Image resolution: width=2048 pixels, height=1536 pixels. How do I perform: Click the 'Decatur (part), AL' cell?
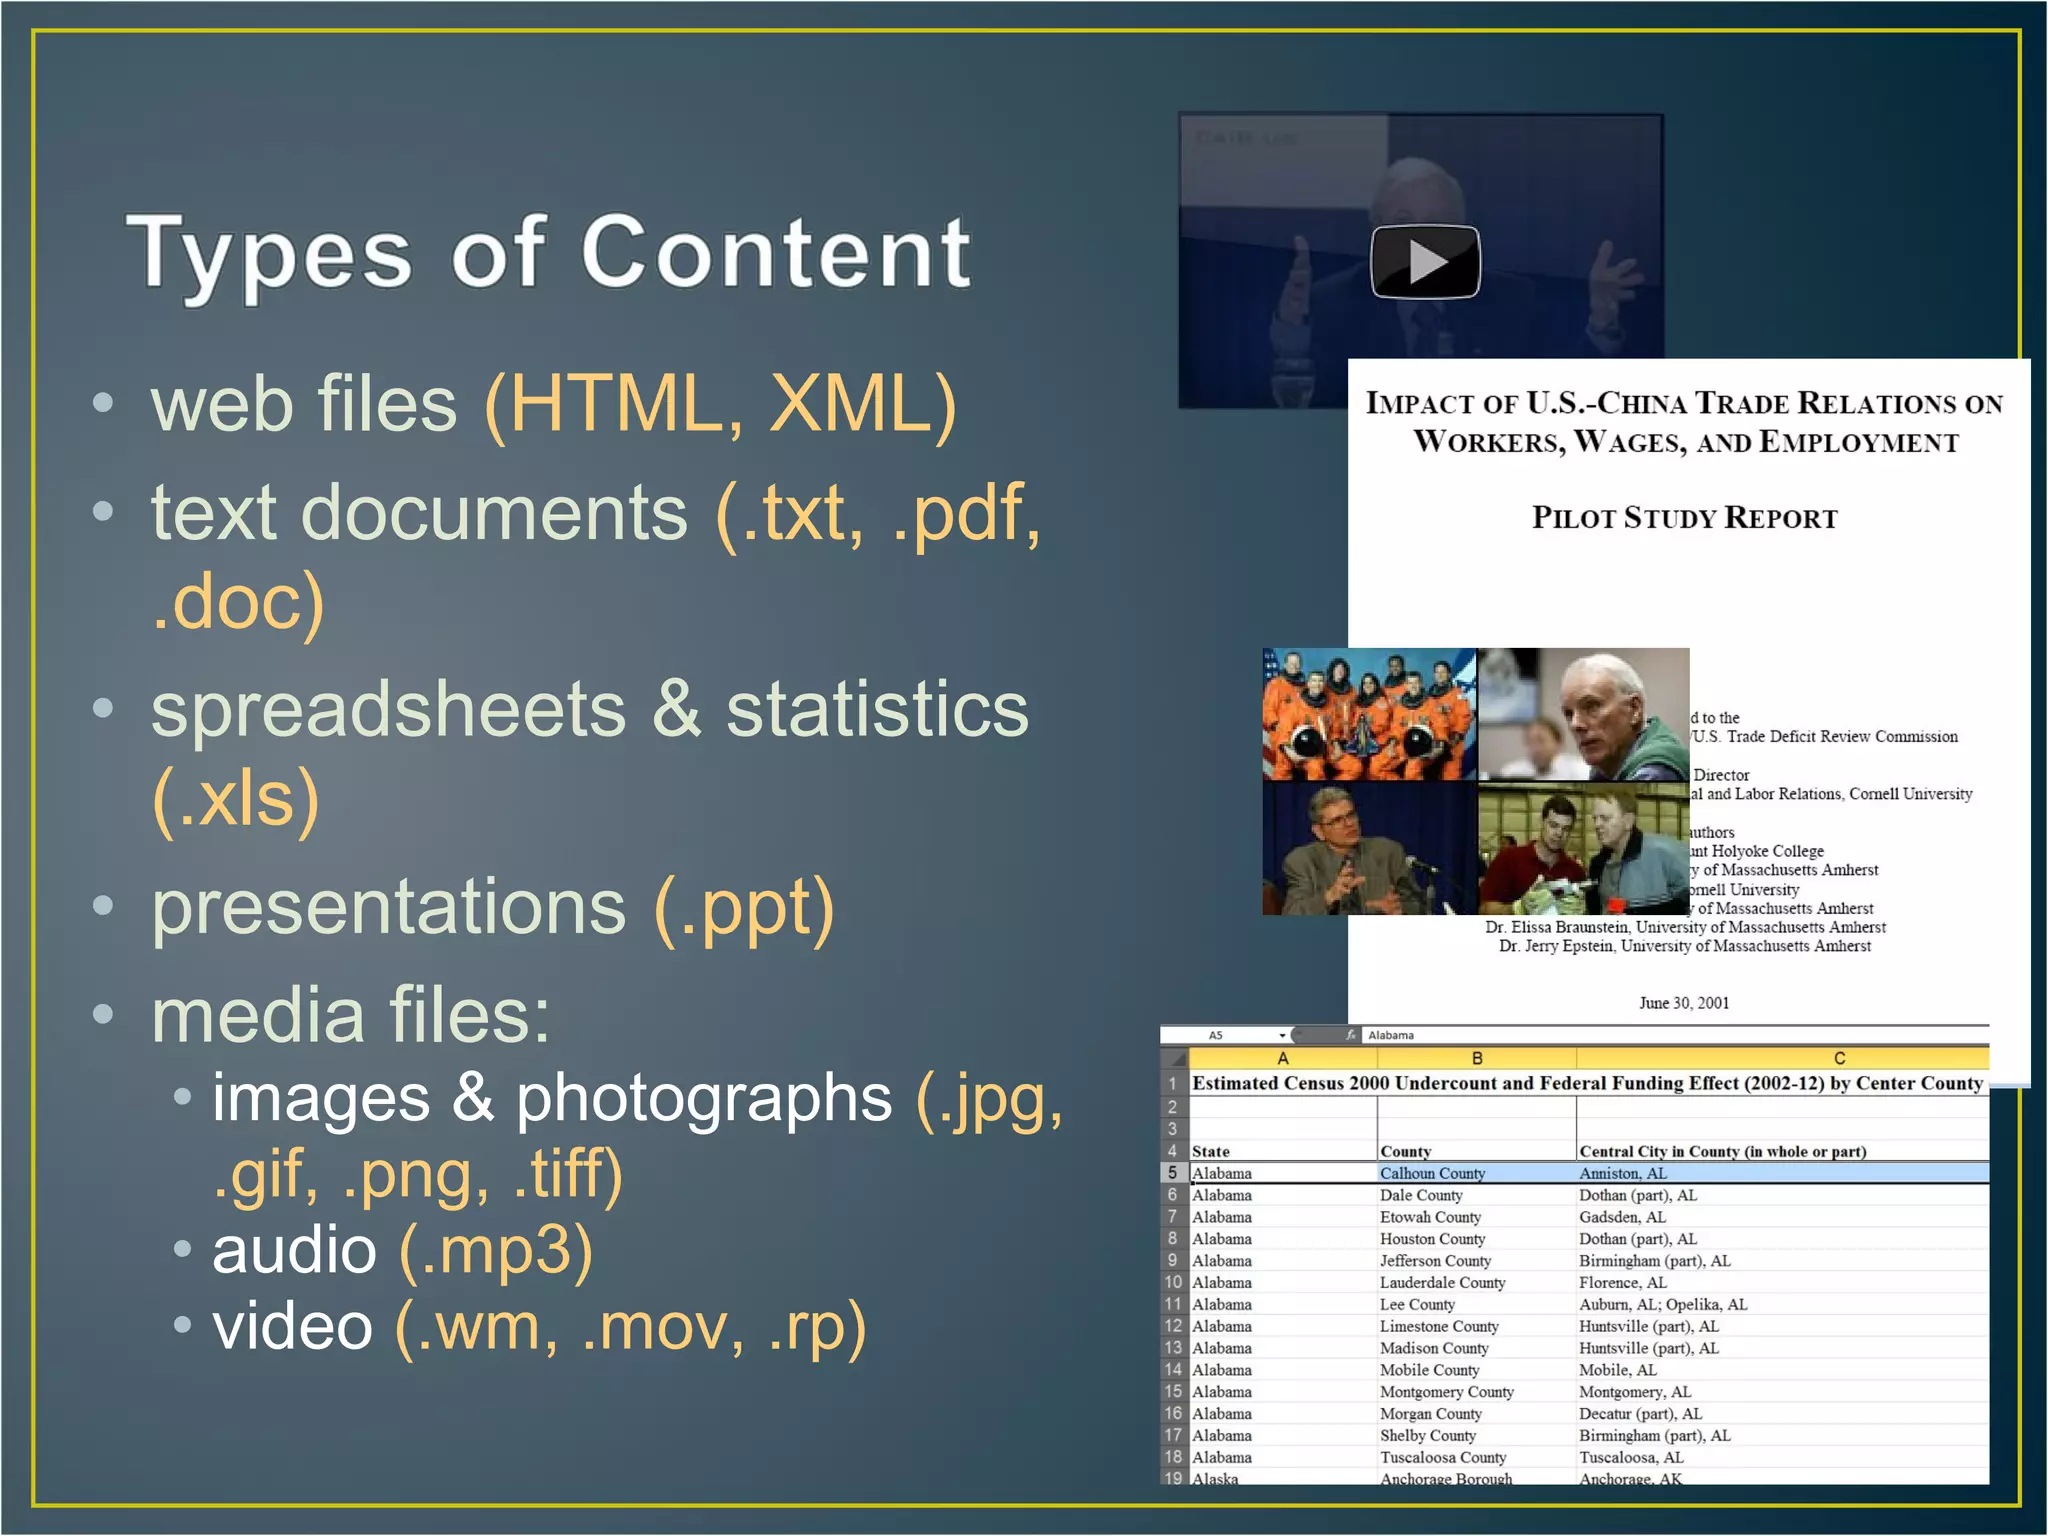click(1783, 1414)
